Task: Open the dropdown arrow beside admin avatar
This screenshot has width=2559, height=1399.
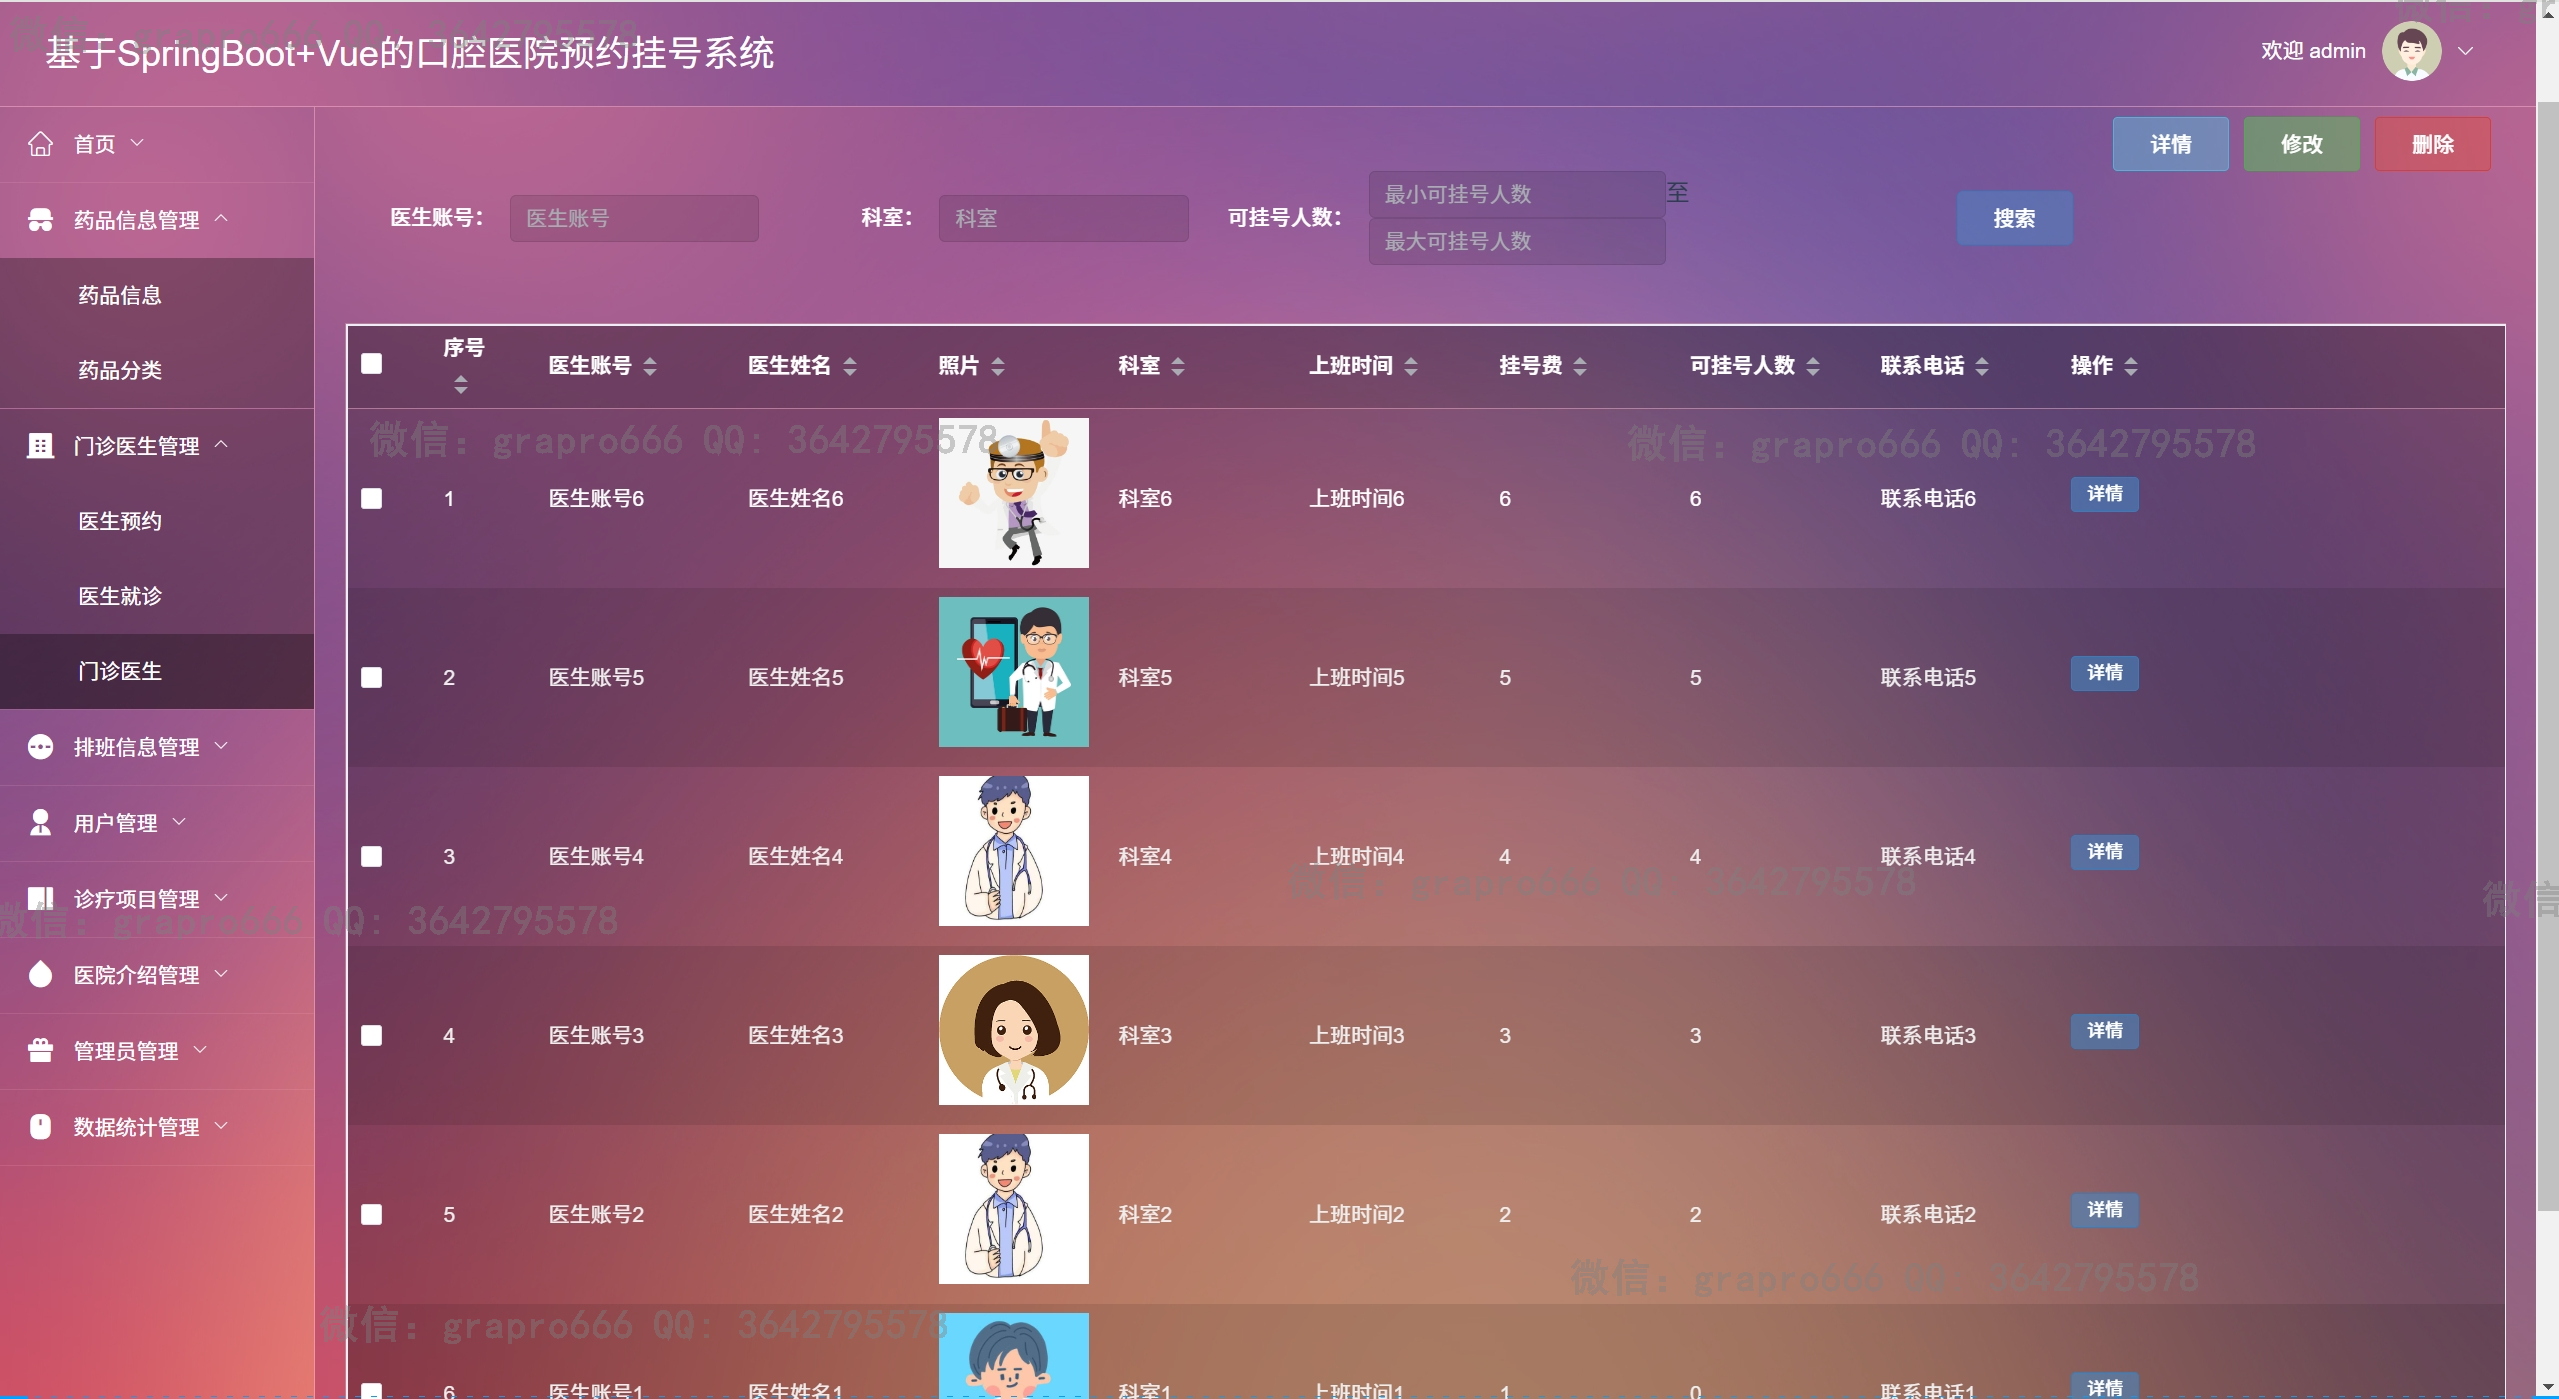Action: (x=2465, y=51)
